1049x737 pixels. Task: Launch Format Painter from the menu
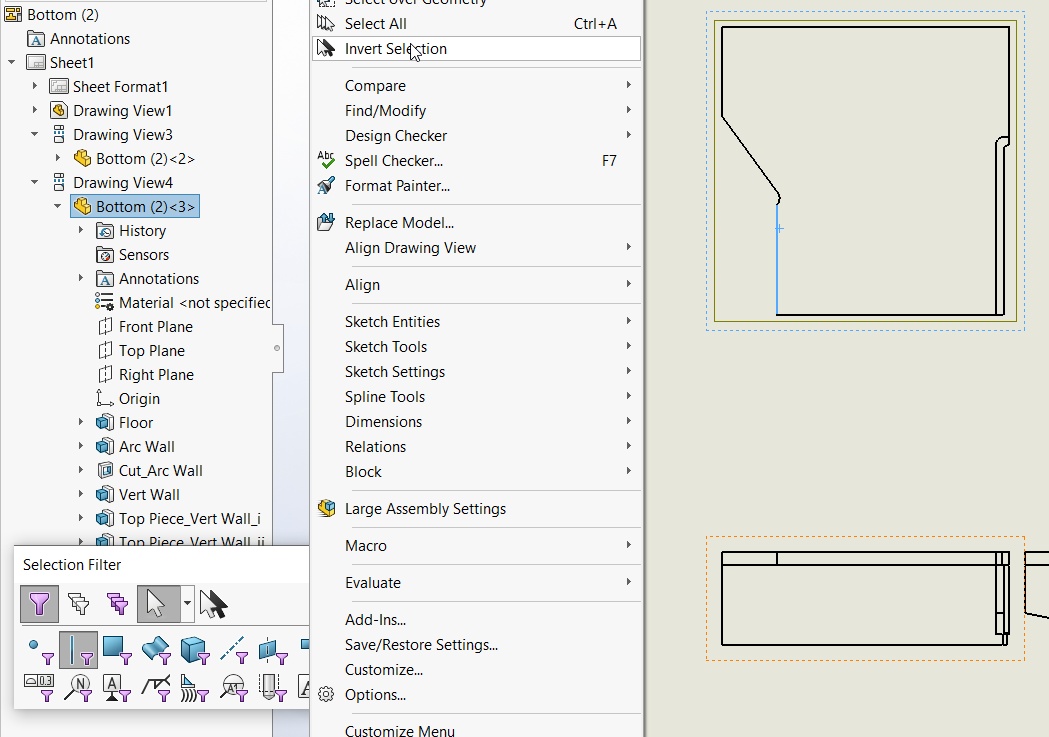coord(476,186)
